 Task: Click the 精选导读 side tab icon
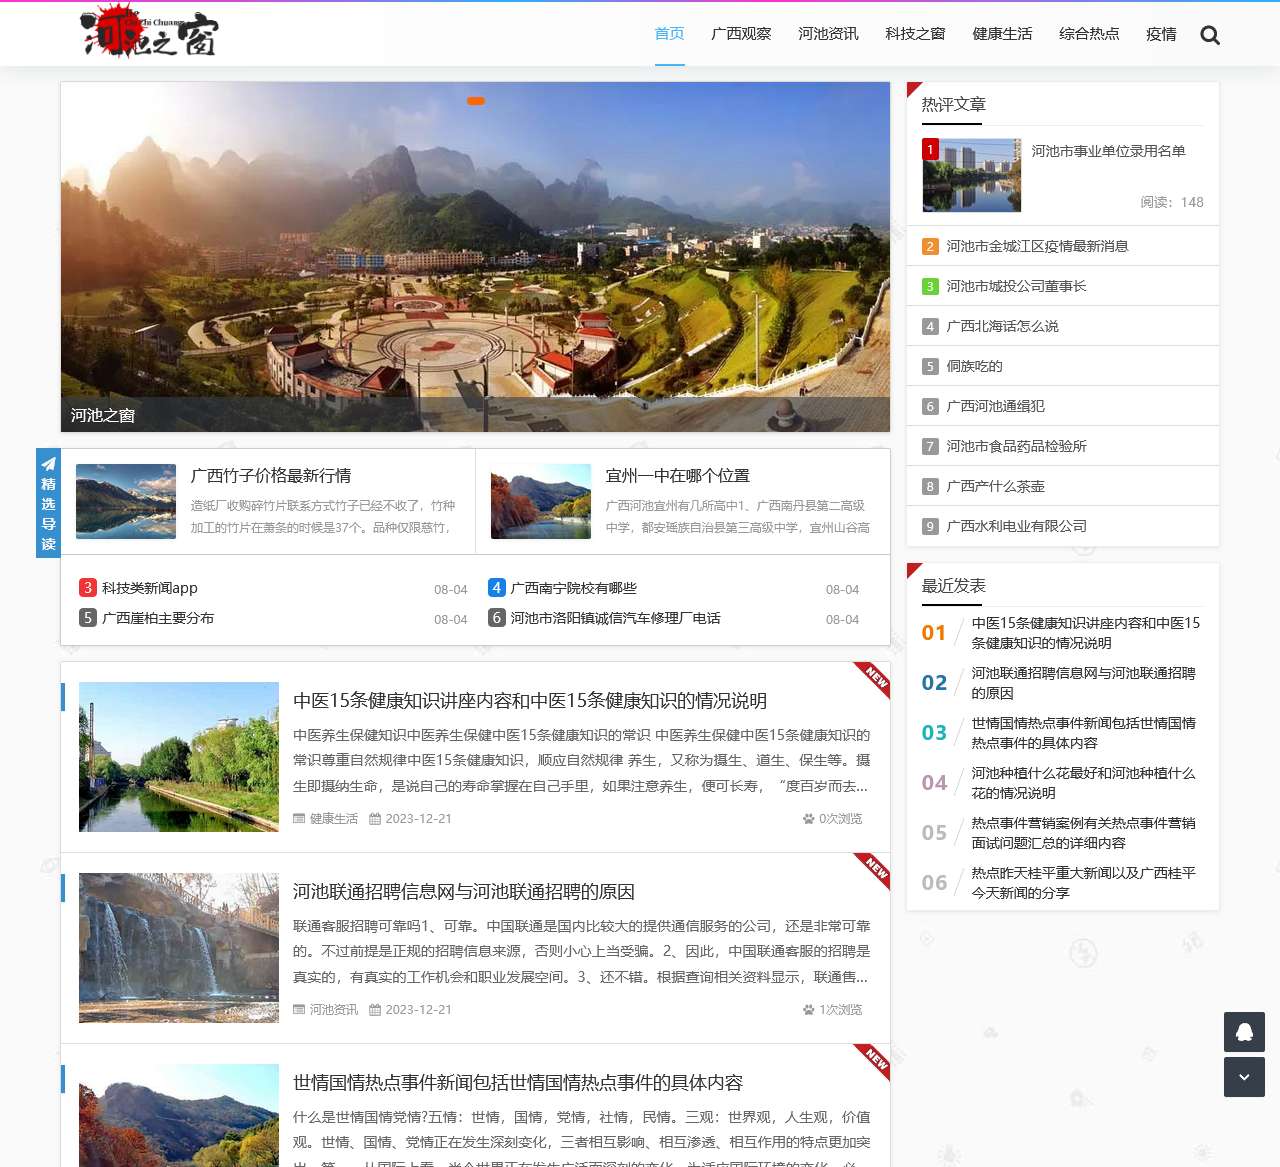point(48,502)
